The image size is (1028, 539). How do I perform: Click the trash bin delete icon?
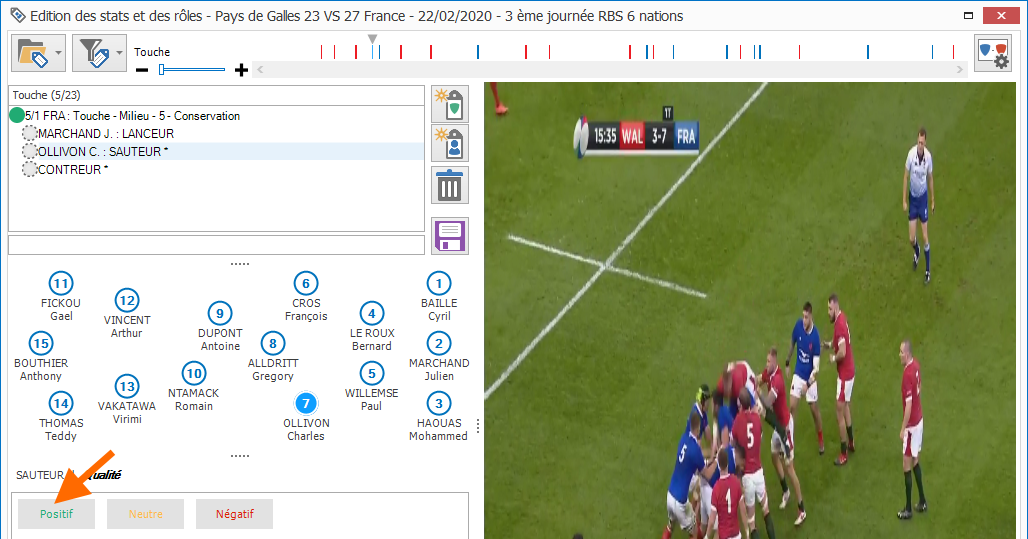pos(450,186)
